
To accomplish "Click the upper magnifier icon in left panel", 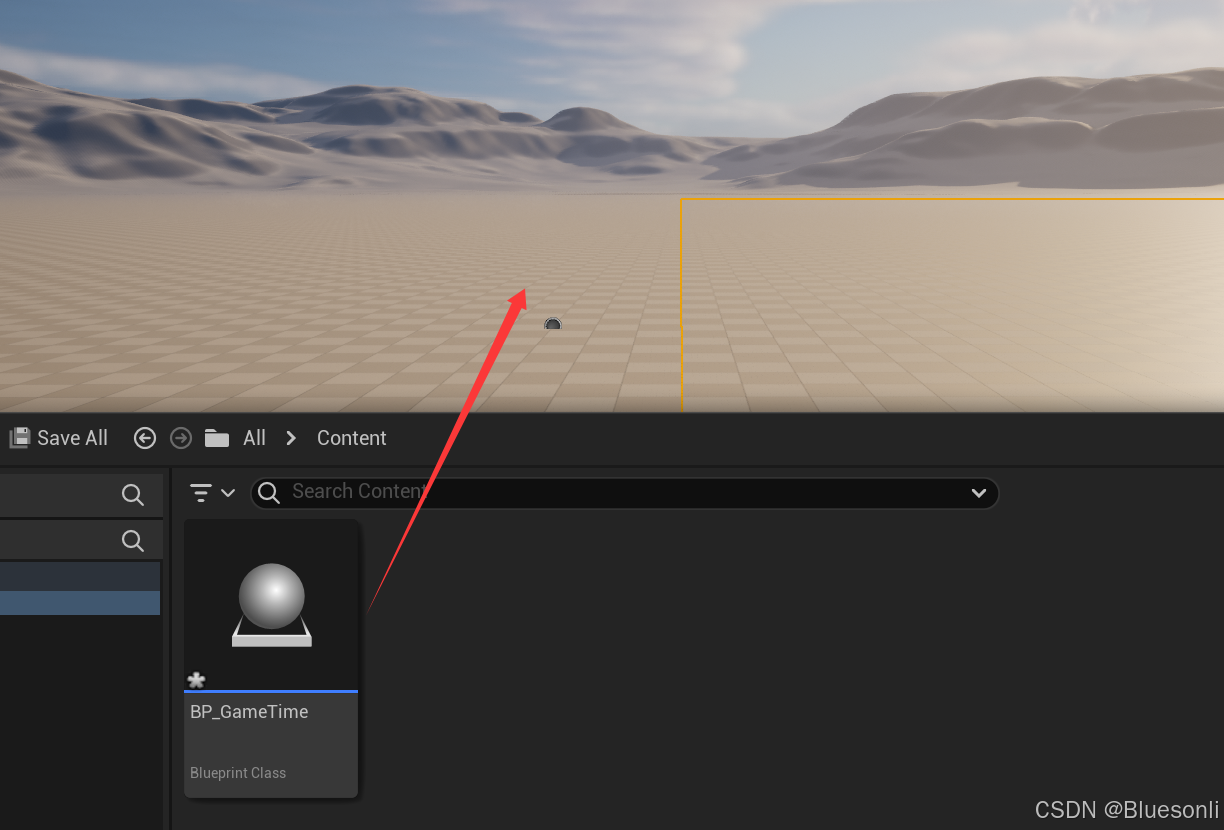I will coord(132,494).
